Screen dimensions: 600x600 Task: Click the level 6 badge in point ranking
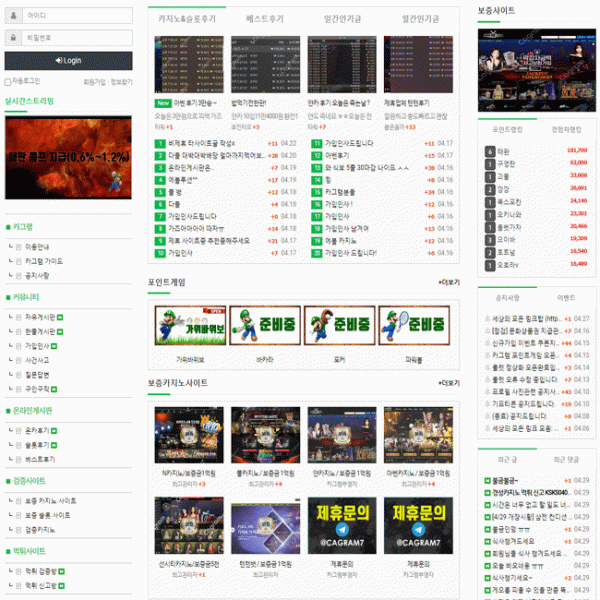tap(490, 152)
